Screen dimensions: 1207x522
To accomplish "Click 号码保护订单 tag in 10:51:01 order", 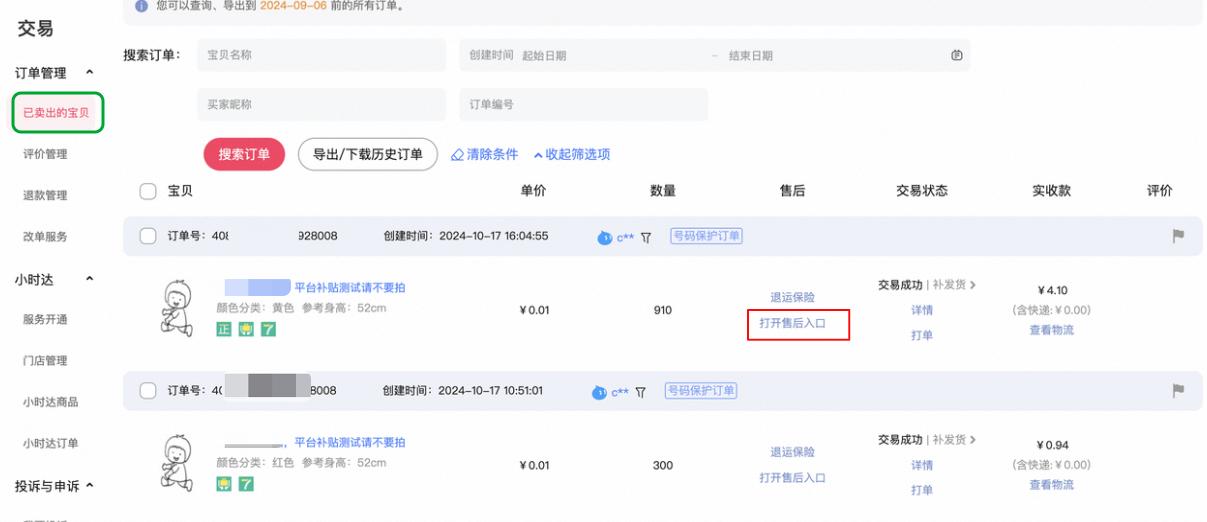I will 702,390.
